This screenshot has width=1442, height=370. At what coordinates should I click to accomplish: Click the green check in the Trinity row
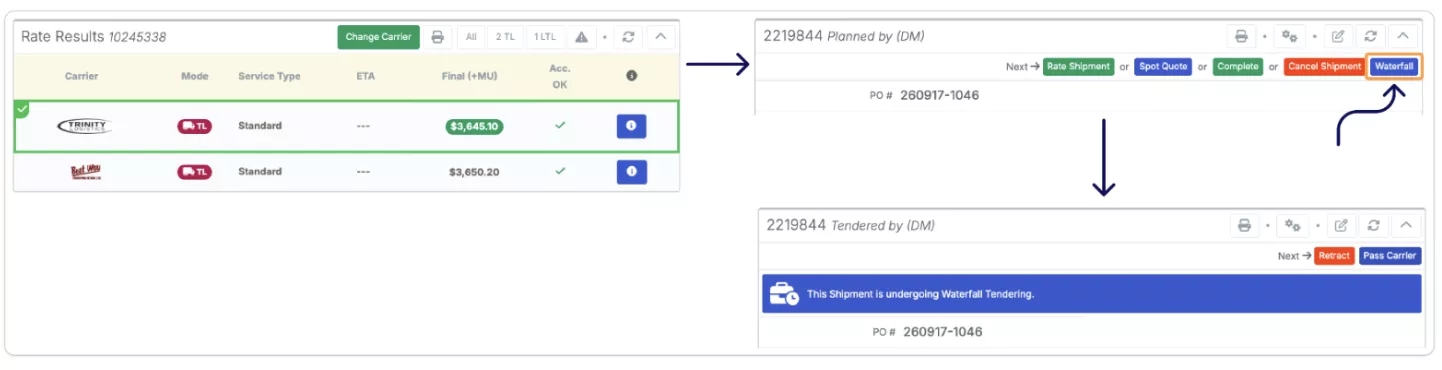[x=560, y=126]
